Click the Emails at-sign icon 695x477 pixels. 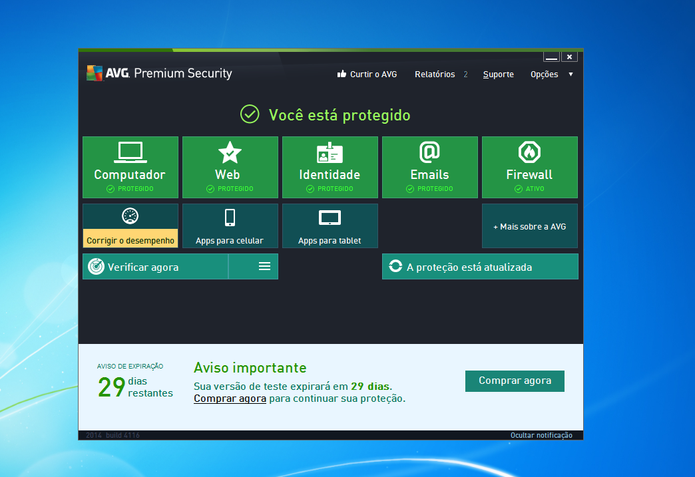coord(429,152)
